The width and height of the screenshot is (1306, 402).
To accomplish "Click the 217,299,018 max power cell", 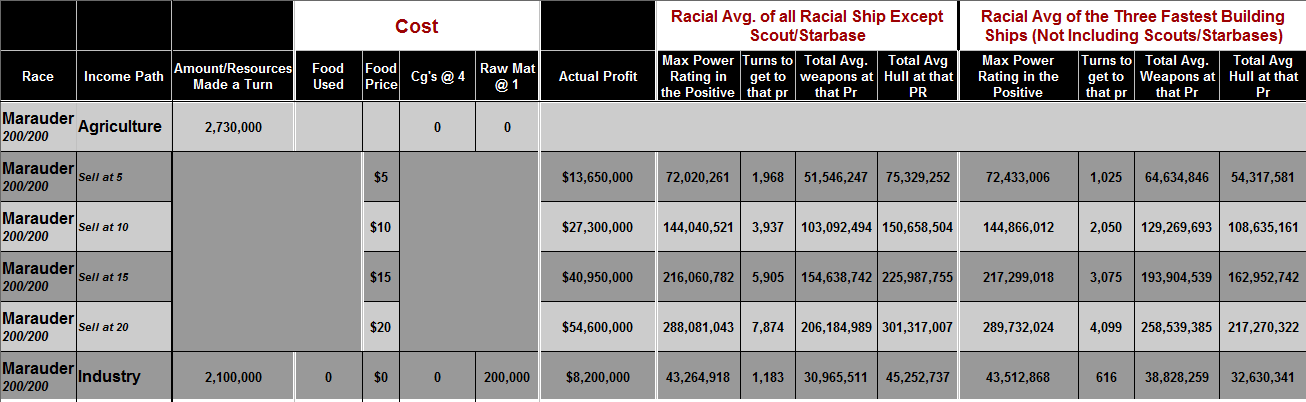I will 1018,277.
